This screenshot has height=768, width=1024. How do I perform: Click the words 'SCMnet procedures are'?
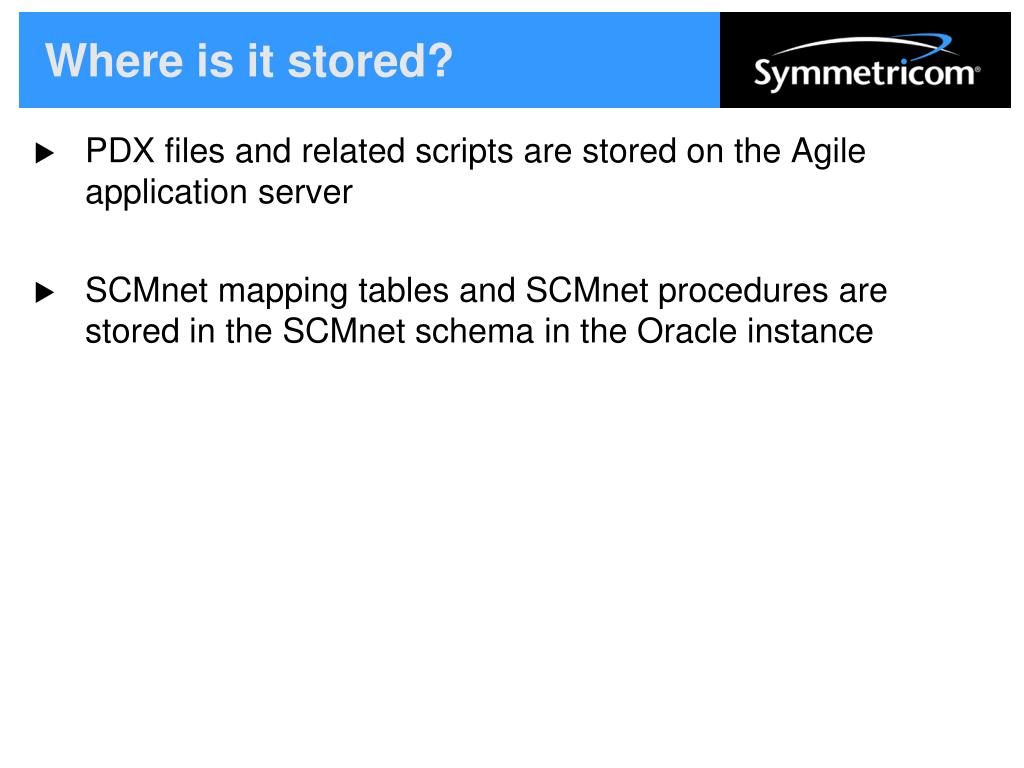[x=706, y=291]
